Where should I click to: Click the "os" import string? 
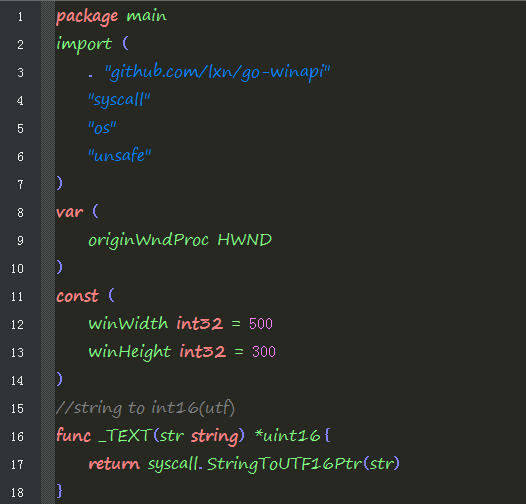[x=102, y=128]
